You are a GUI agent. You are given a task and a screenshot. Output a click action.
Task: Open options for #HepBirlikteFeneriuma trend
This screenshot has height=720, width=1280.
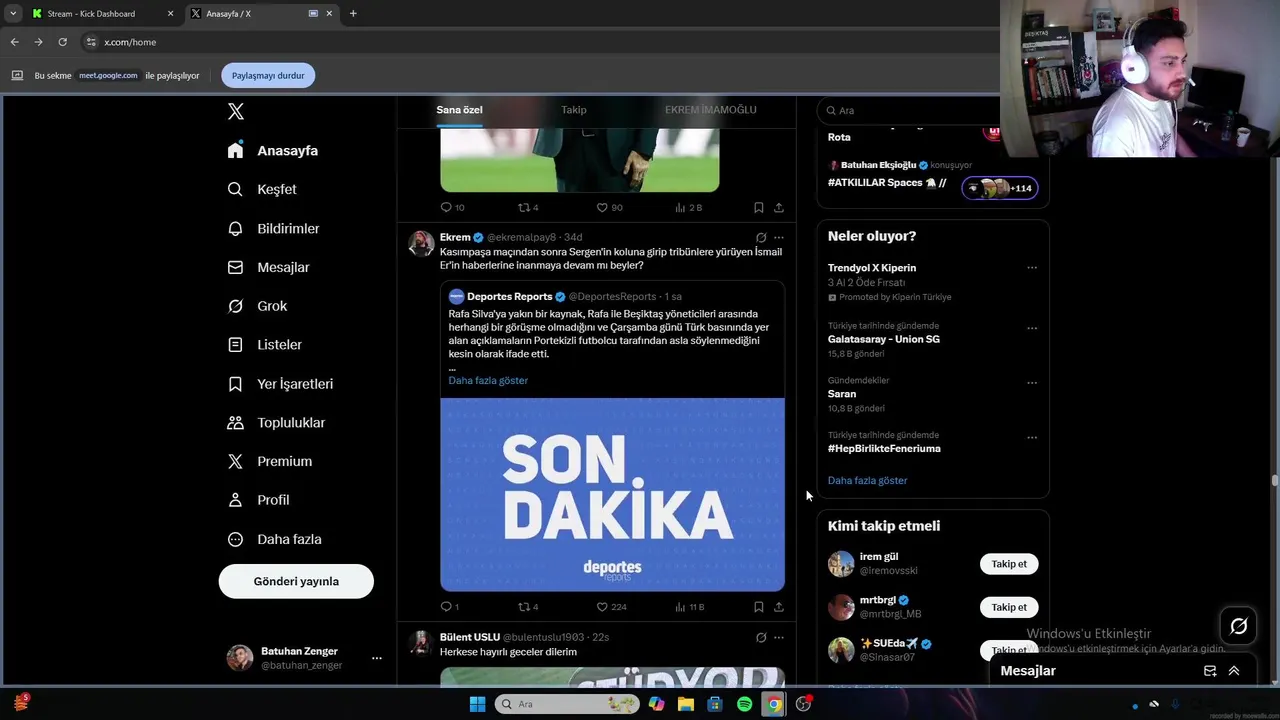[x=1032, y=438]
